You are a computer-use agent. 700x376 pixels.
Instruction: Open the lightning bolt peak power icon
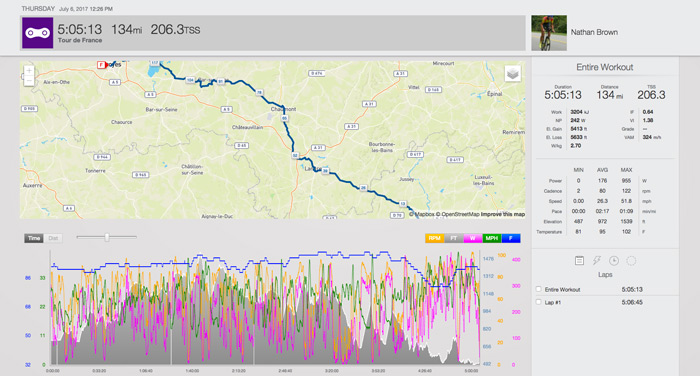pos(596,261)
